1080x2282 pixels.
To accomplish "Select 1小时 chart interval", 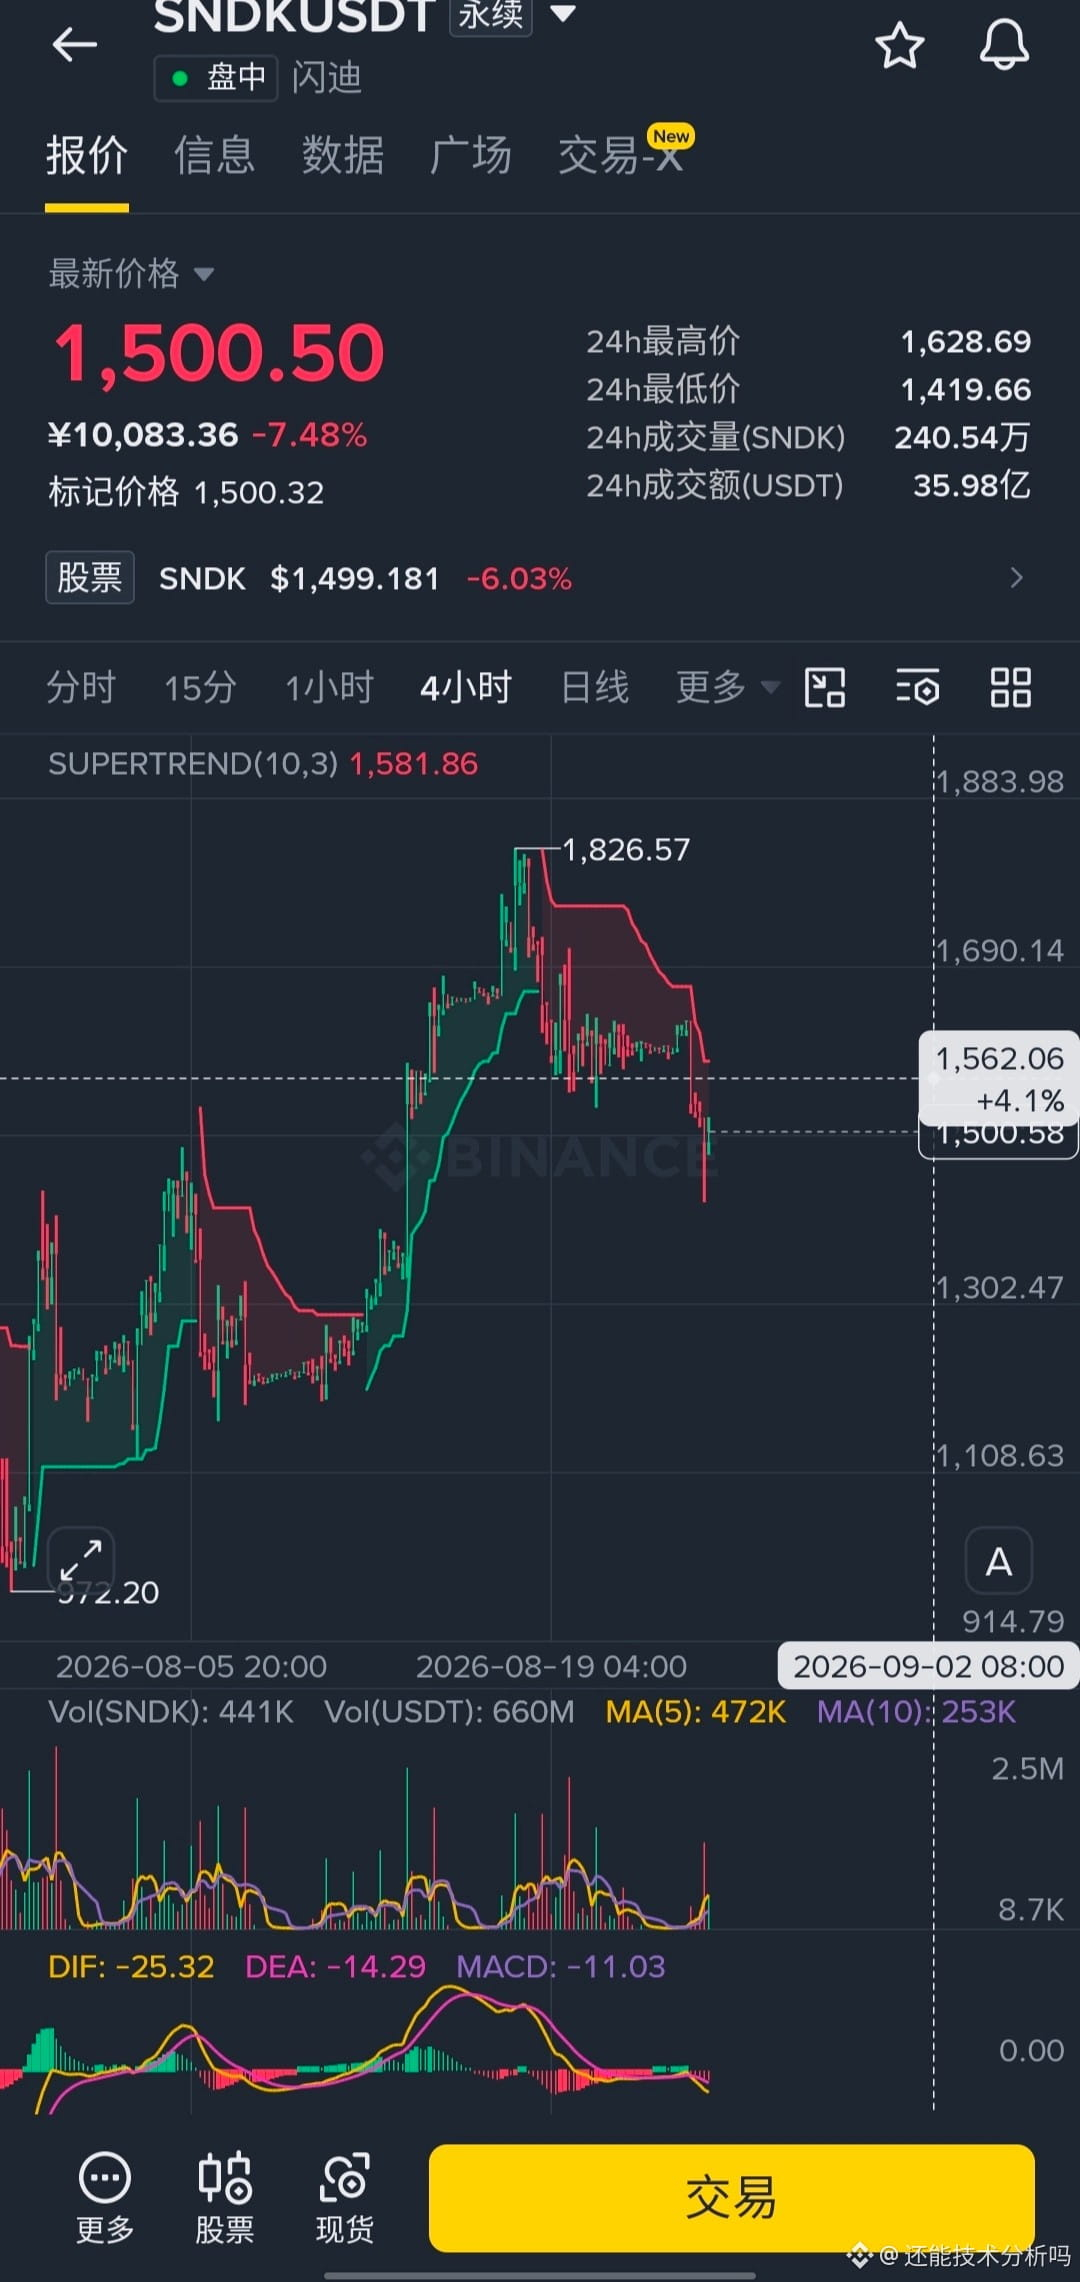I will tap(330, 688).
